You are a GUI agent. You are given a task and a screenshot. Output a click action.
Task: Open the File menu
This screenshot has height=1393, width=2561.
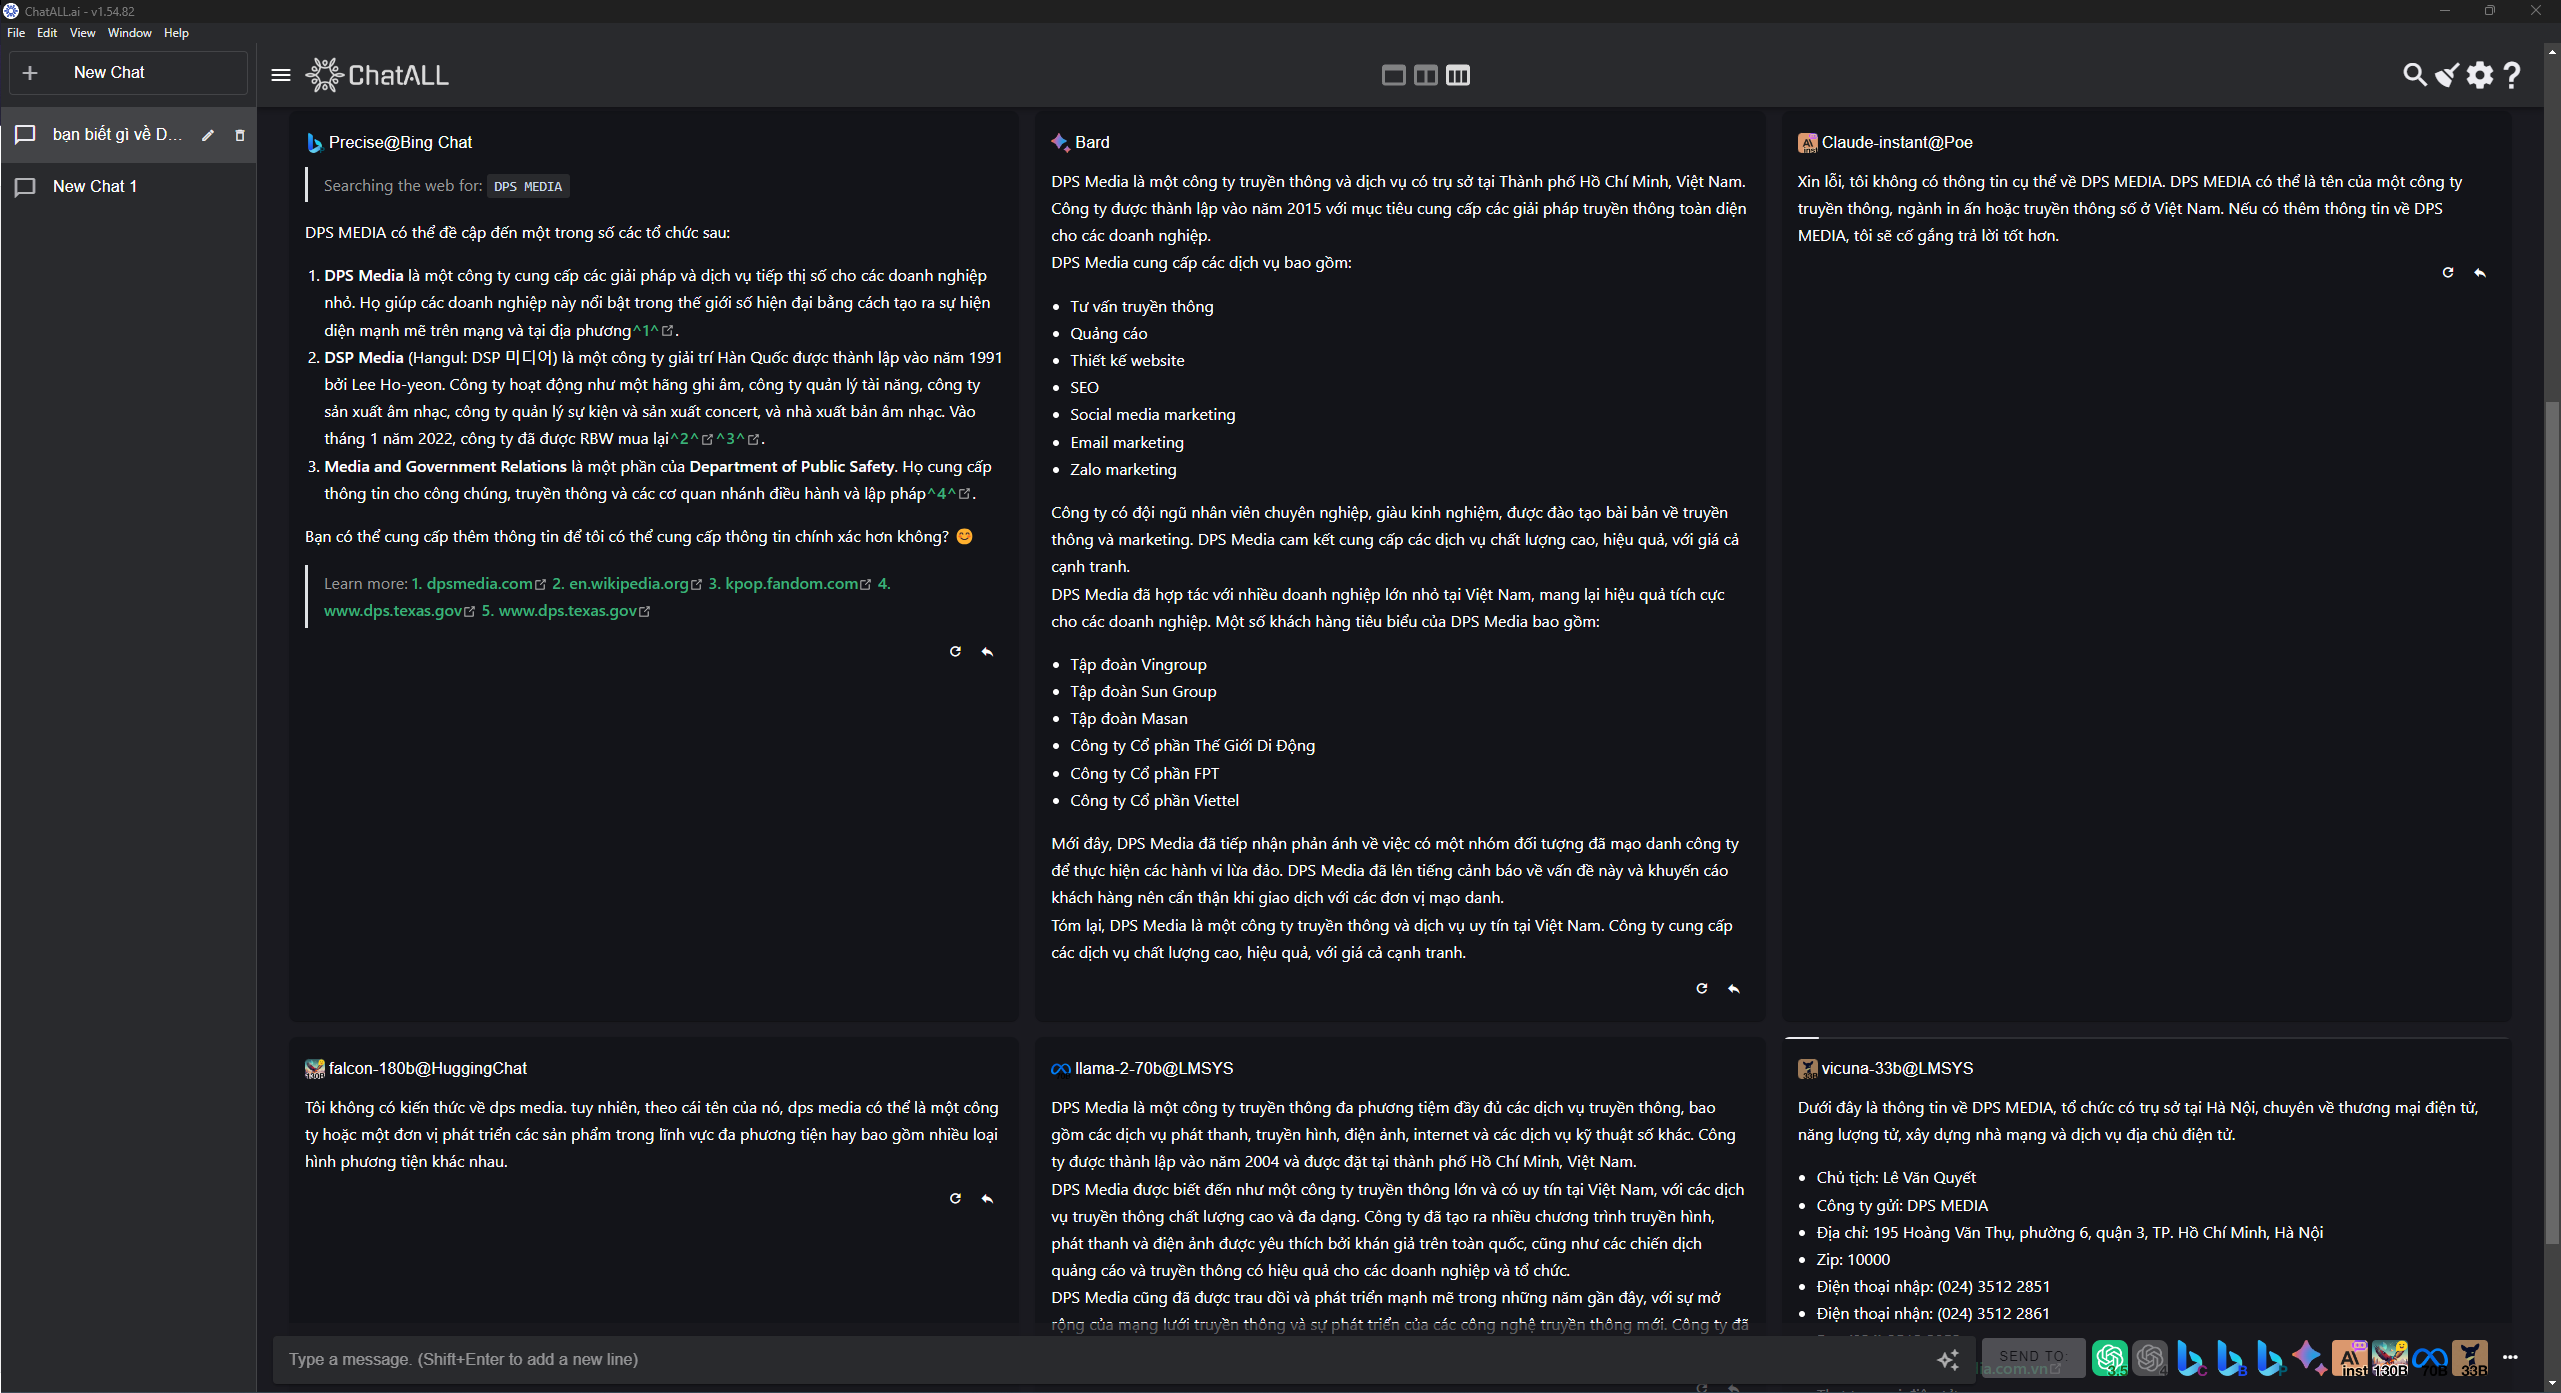tap(16, 33)
